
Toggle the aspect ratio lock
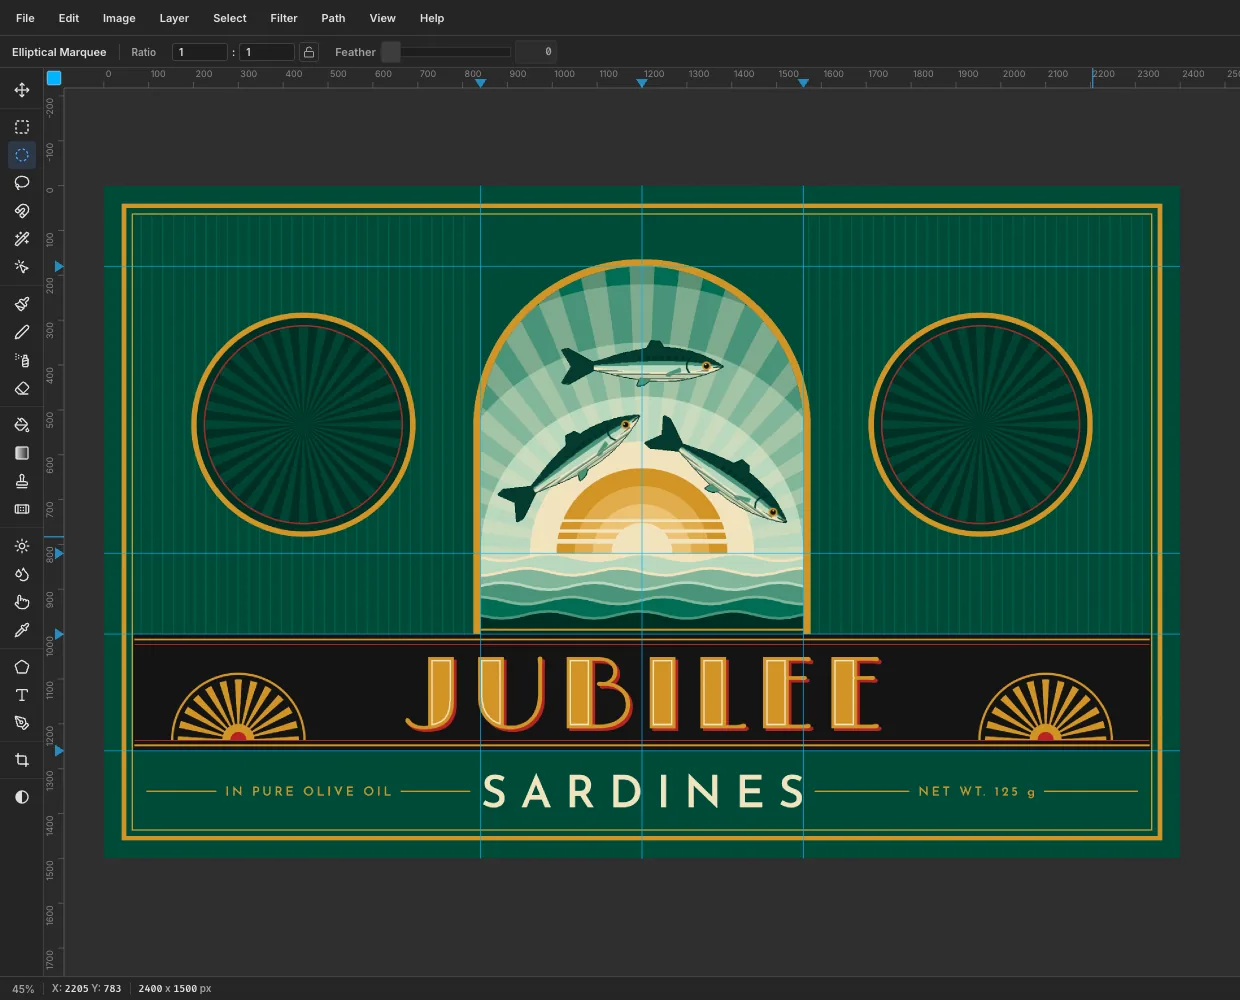point(309,52)
